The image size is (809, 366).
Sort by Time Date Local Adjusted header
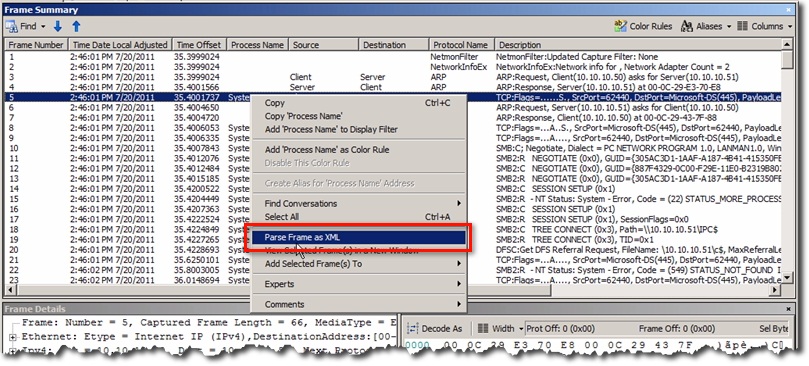120,45
